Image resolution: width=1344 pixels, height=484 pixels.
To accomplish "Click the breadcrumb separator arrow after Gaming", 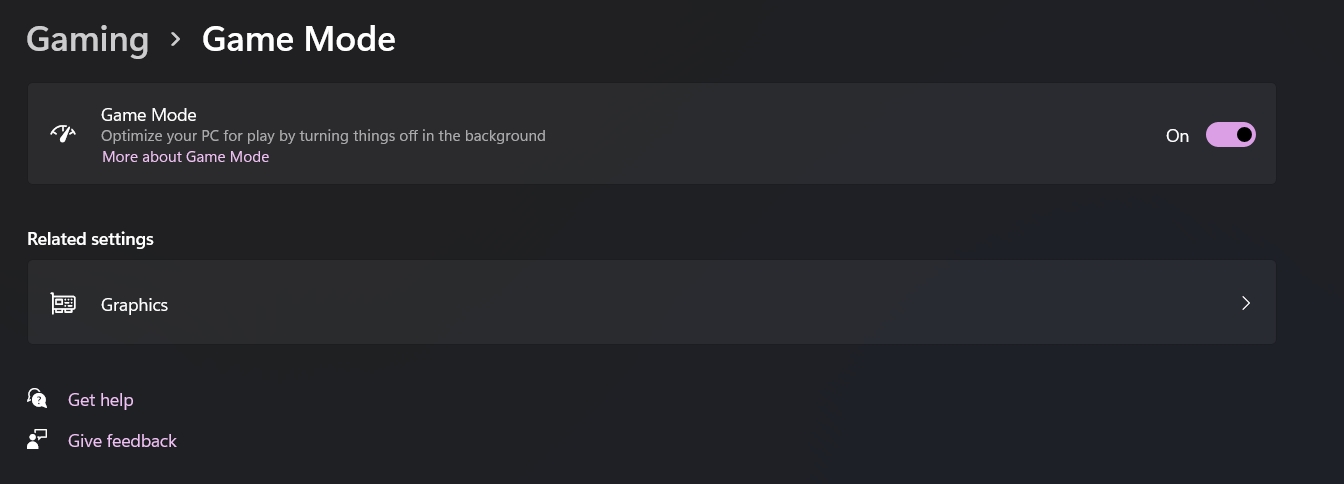I will tap(176, 39).
